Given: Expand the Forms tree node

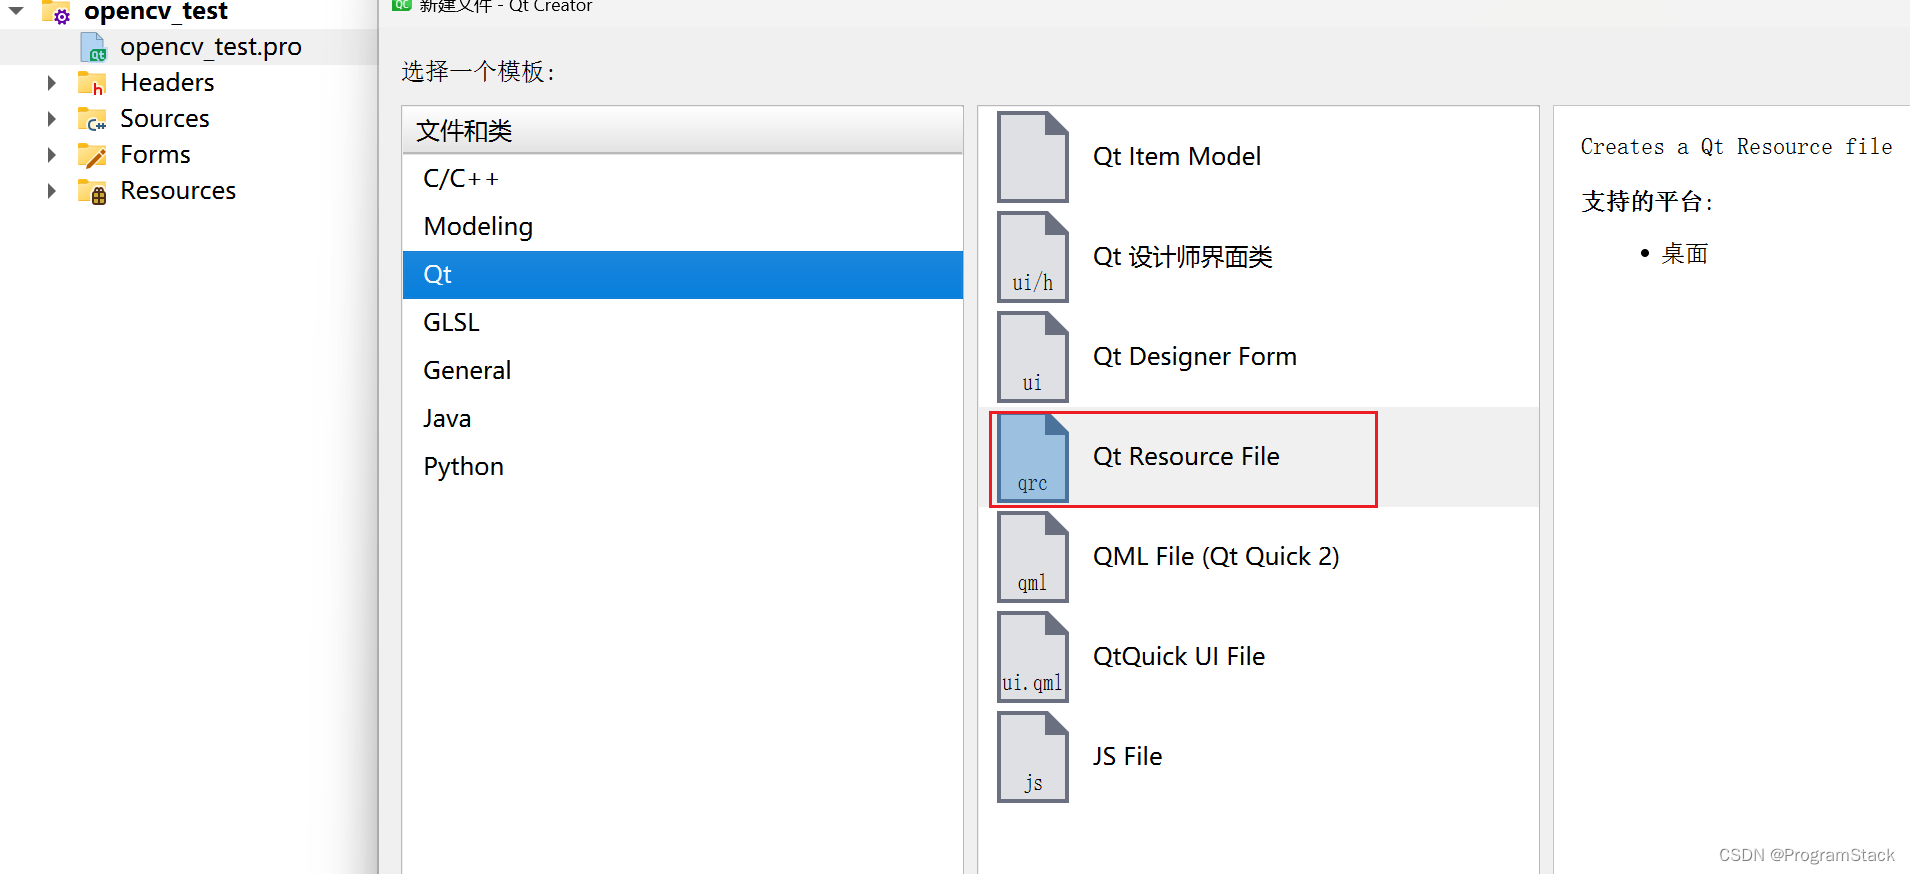Looking at the screenshot, I should point(51,155).
